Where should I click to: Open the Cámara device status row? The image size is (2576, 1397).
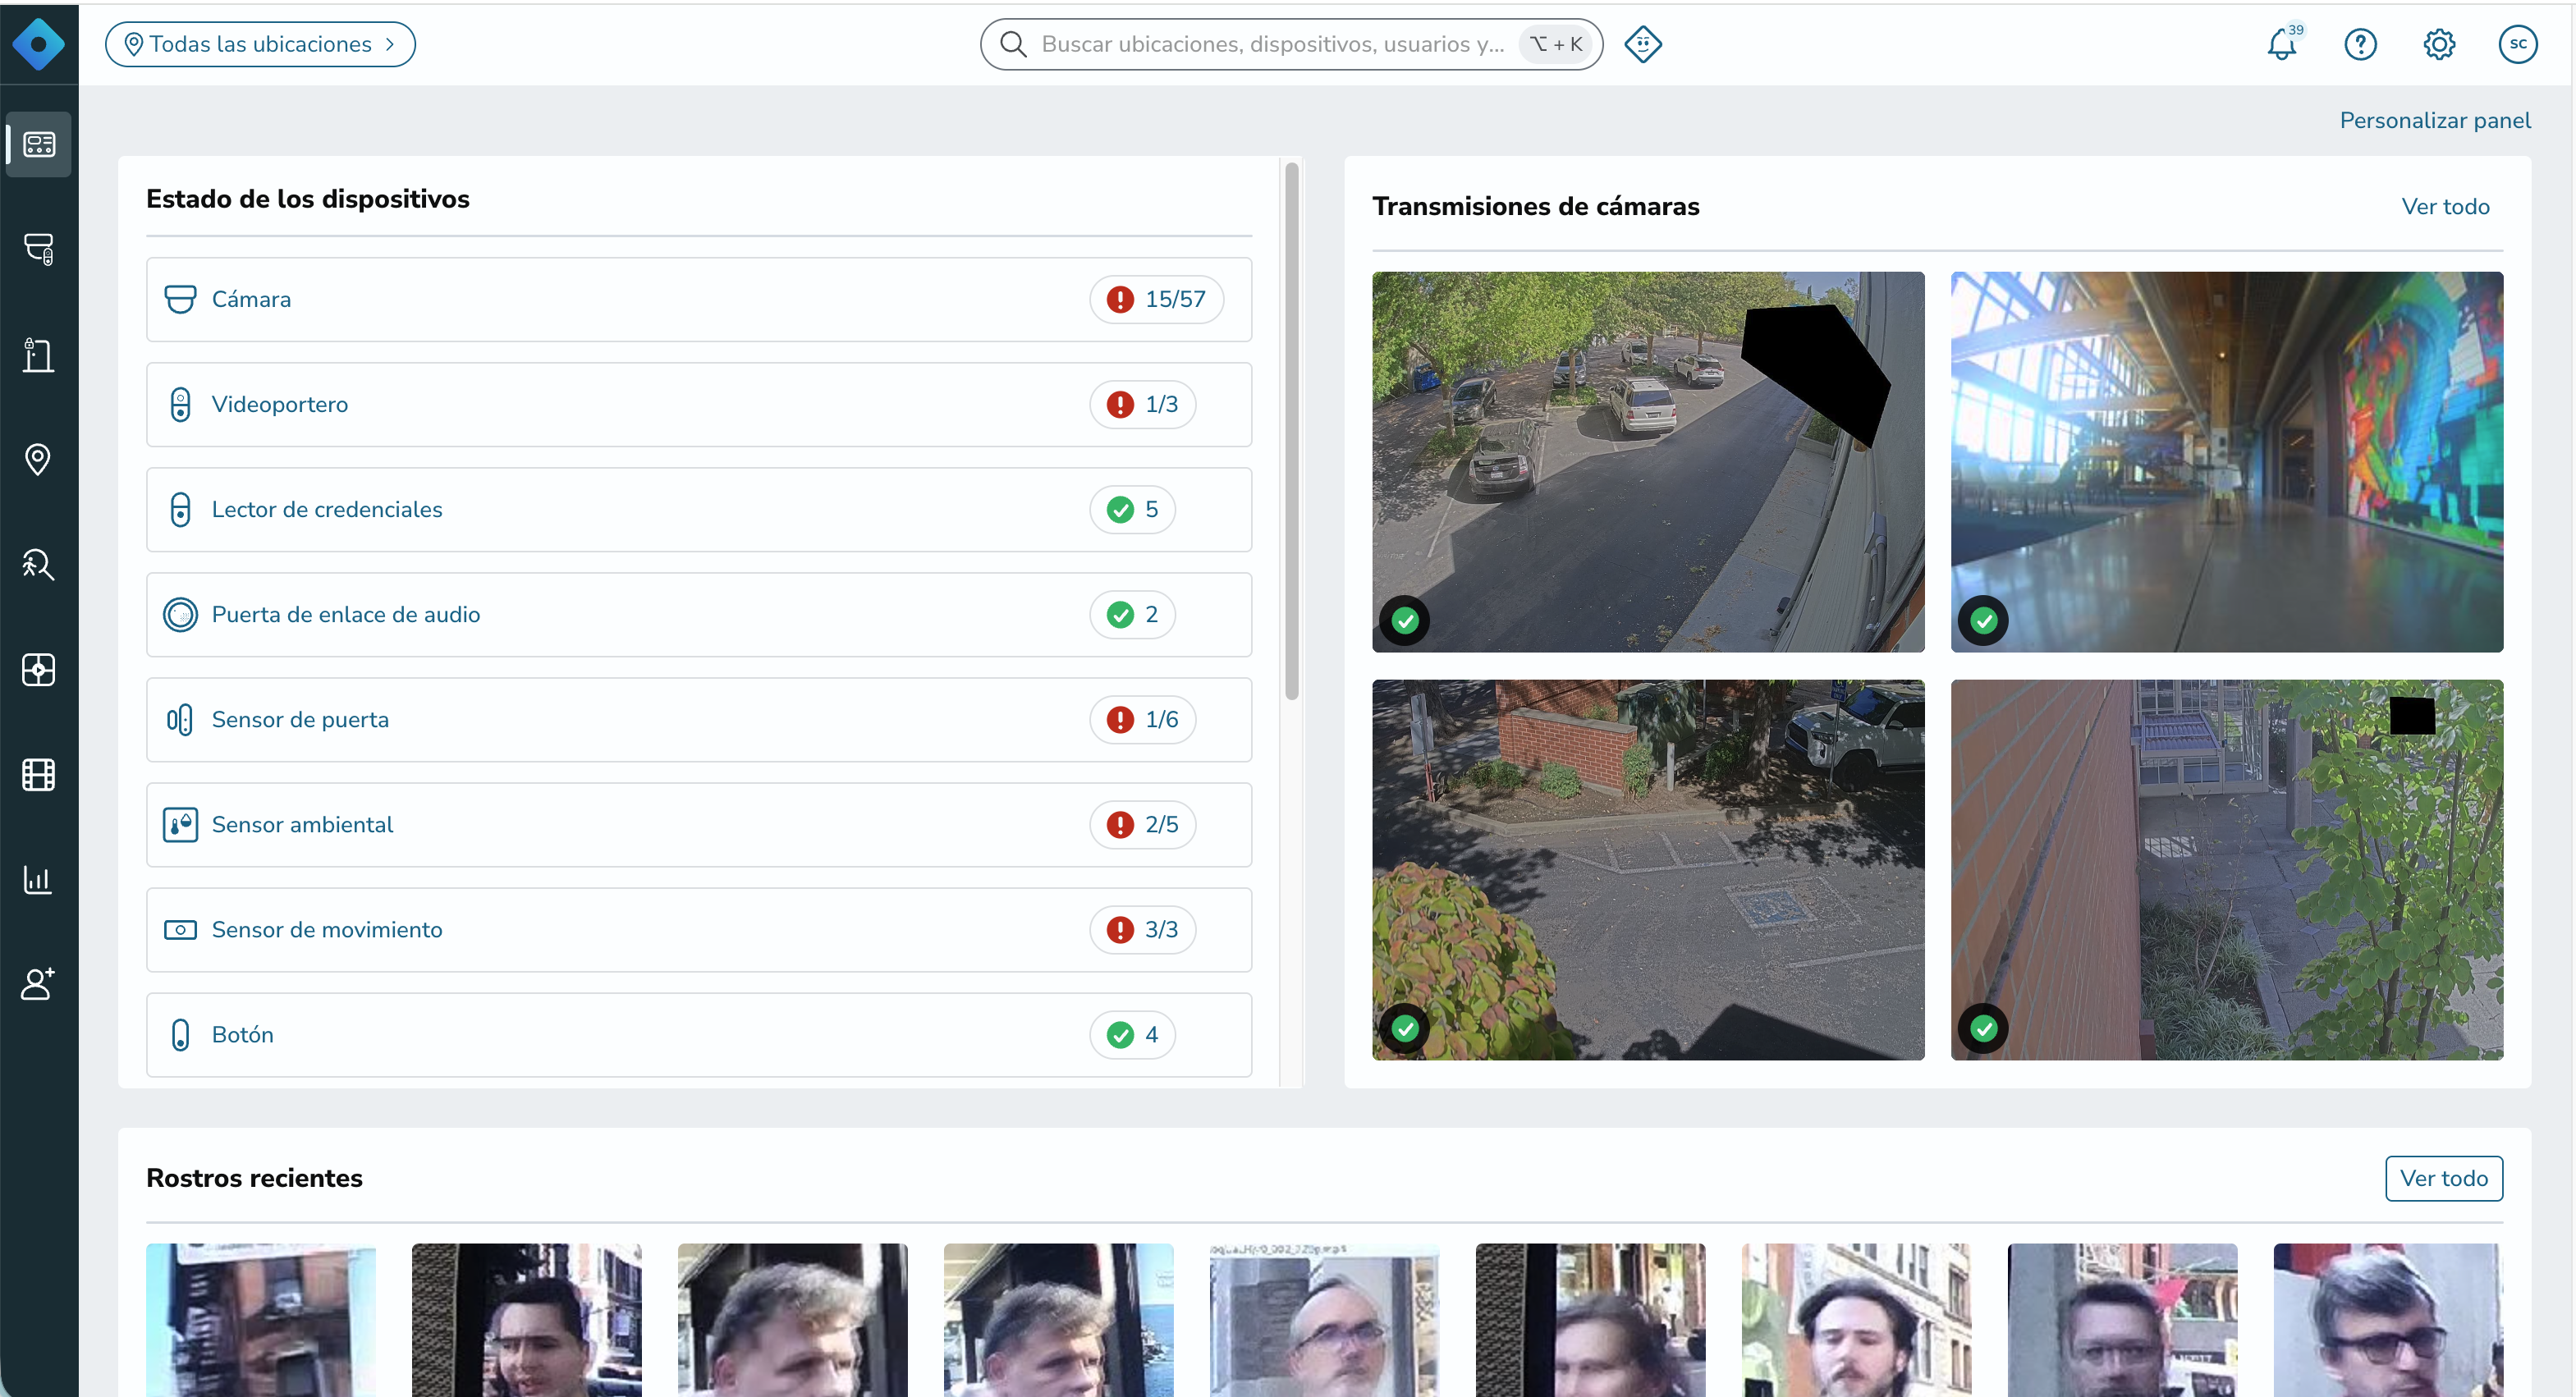coord(699,299)
